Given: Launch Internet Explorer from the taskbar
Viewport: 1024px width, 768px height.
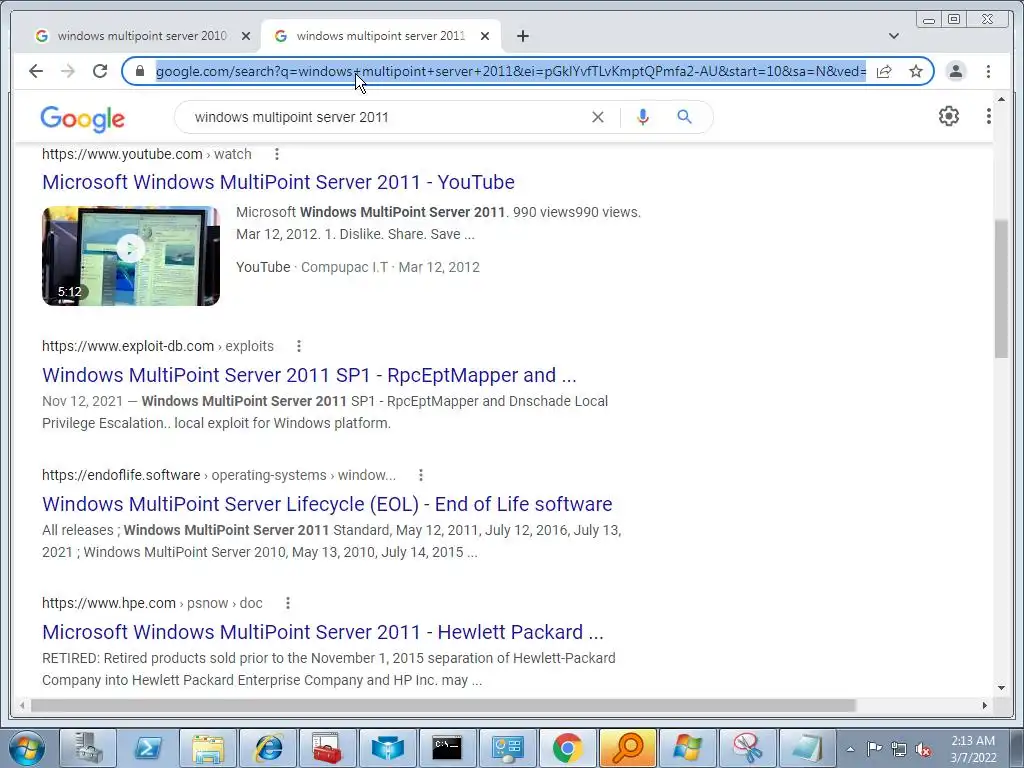Looking at the screenshot, I should 268,748.
